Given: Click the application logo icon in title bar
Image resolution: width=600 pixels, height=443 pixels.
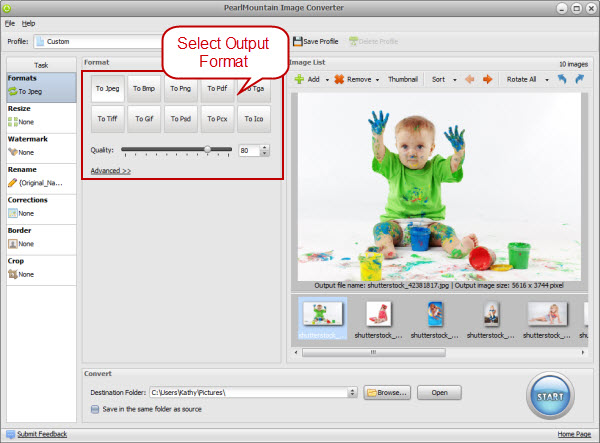Looking at the screenshot, I should coord(7,8).
